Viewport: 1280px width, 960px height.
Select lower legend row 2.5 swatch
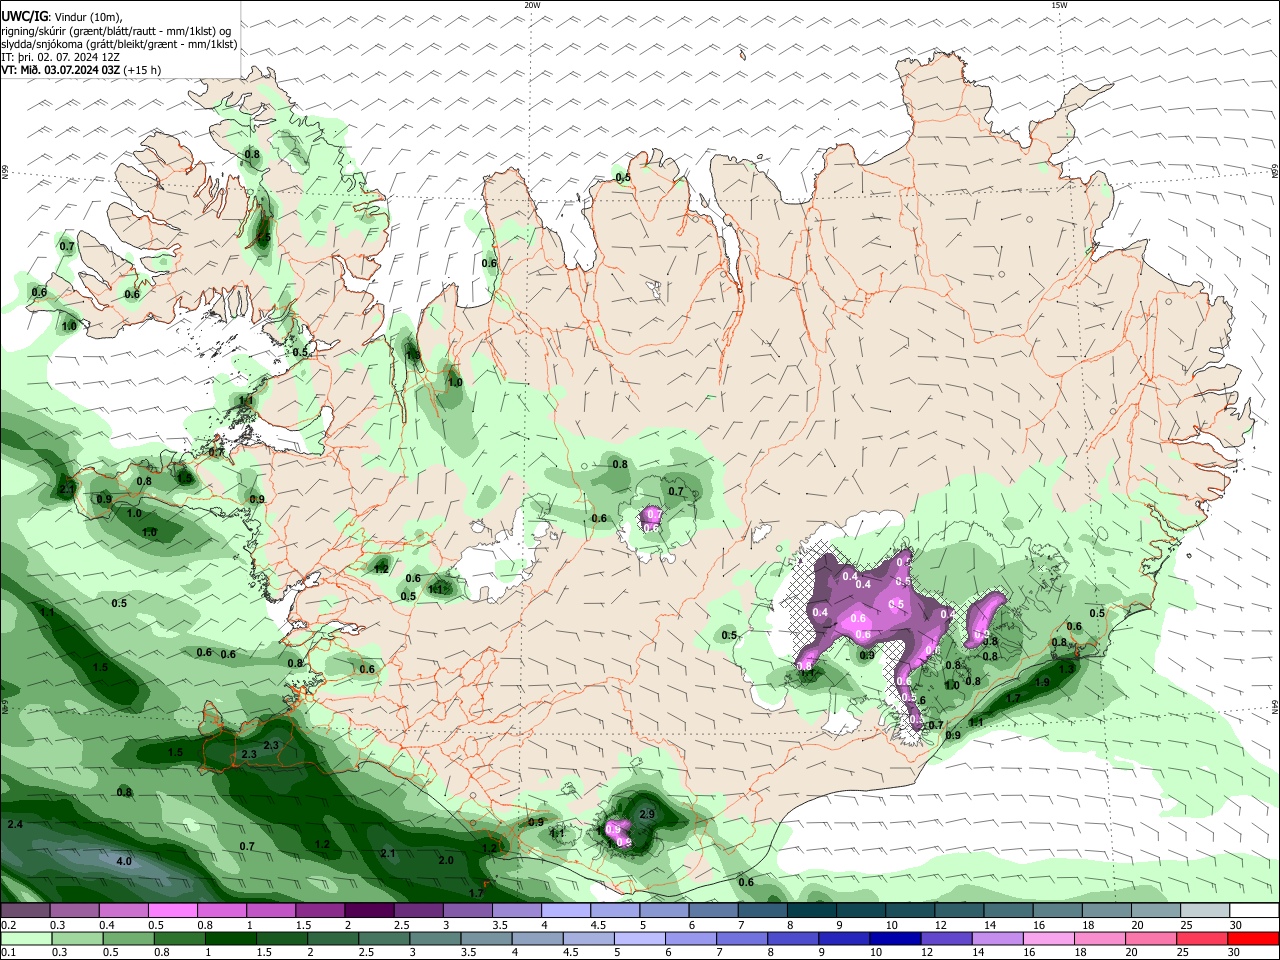tap(385, 938)
